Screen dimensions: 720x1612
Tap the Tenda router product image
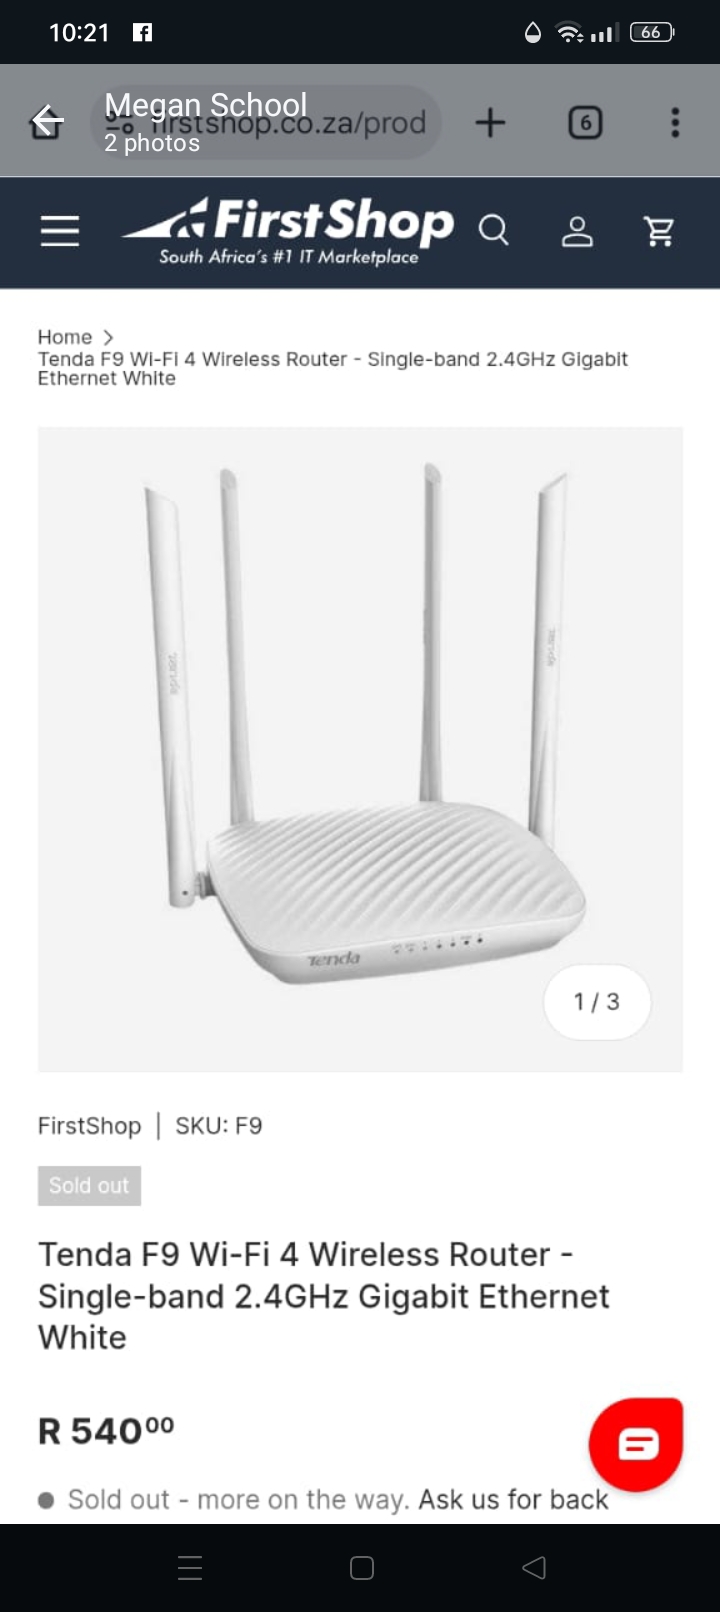tap(360, 749)
